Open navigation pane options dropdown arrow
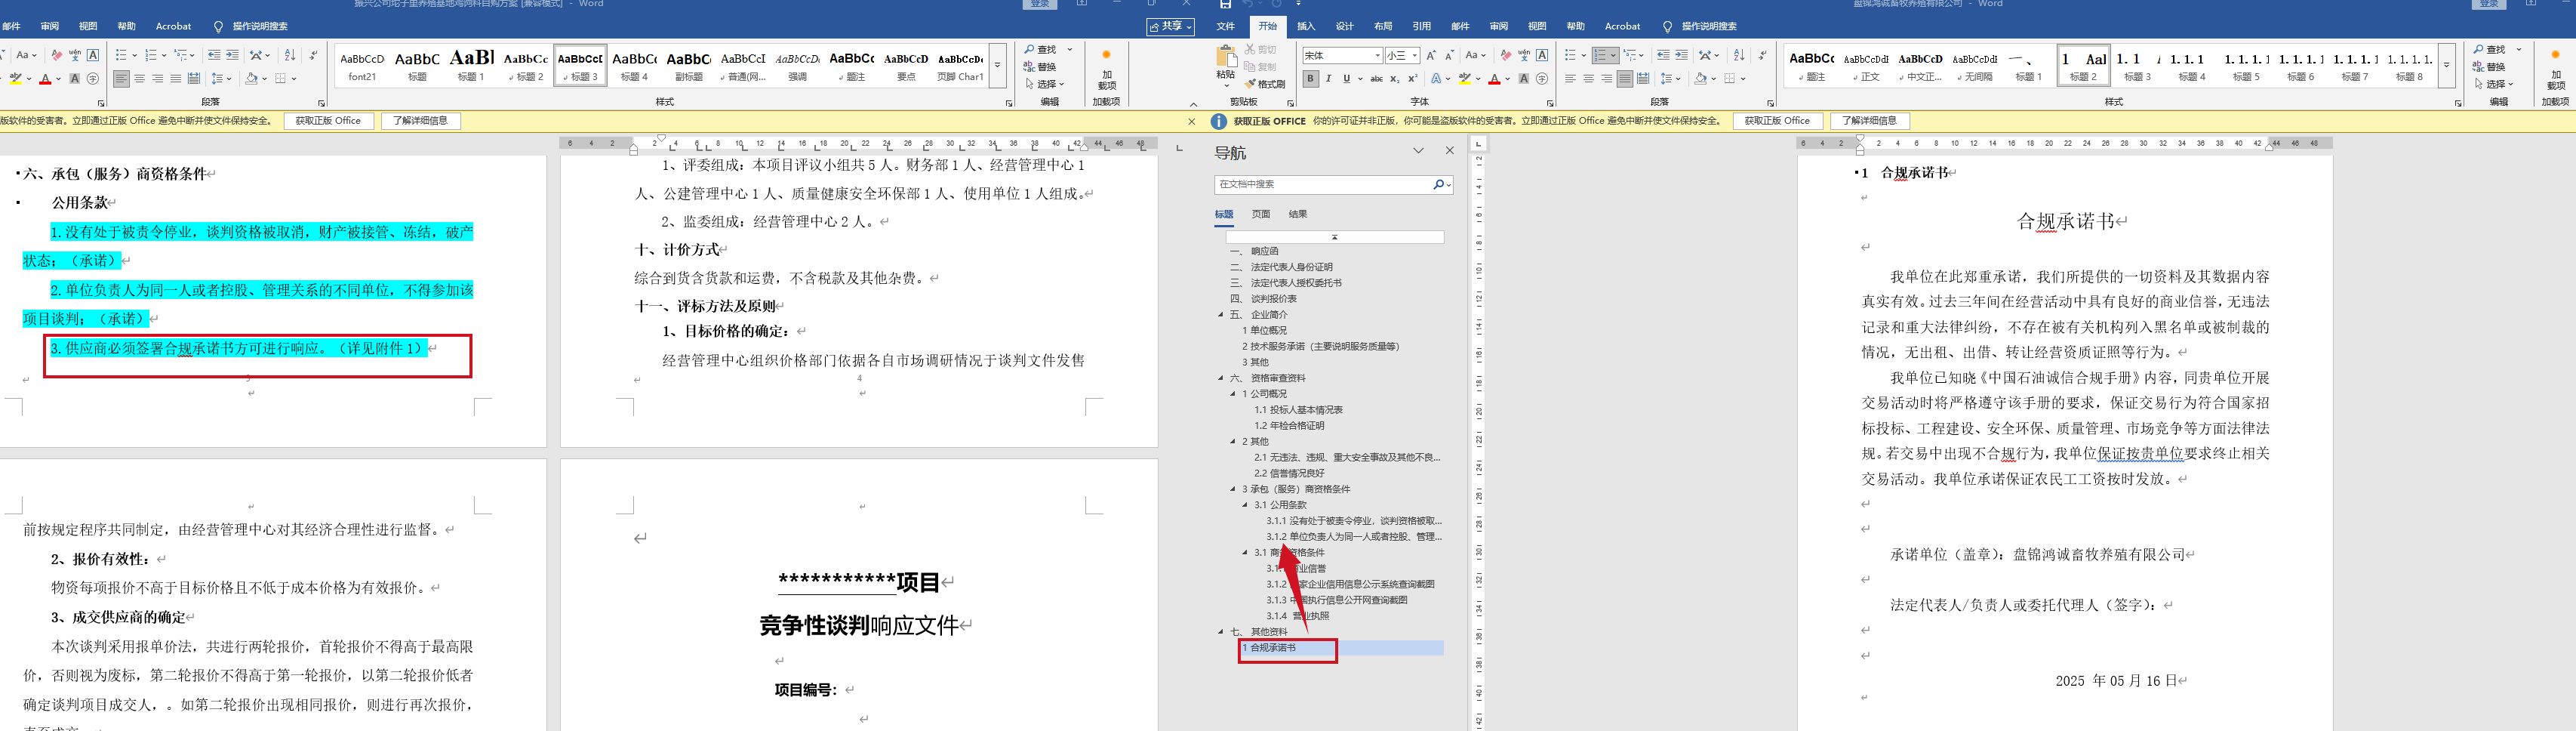Screen dimensions: 2576x731 1418,151
